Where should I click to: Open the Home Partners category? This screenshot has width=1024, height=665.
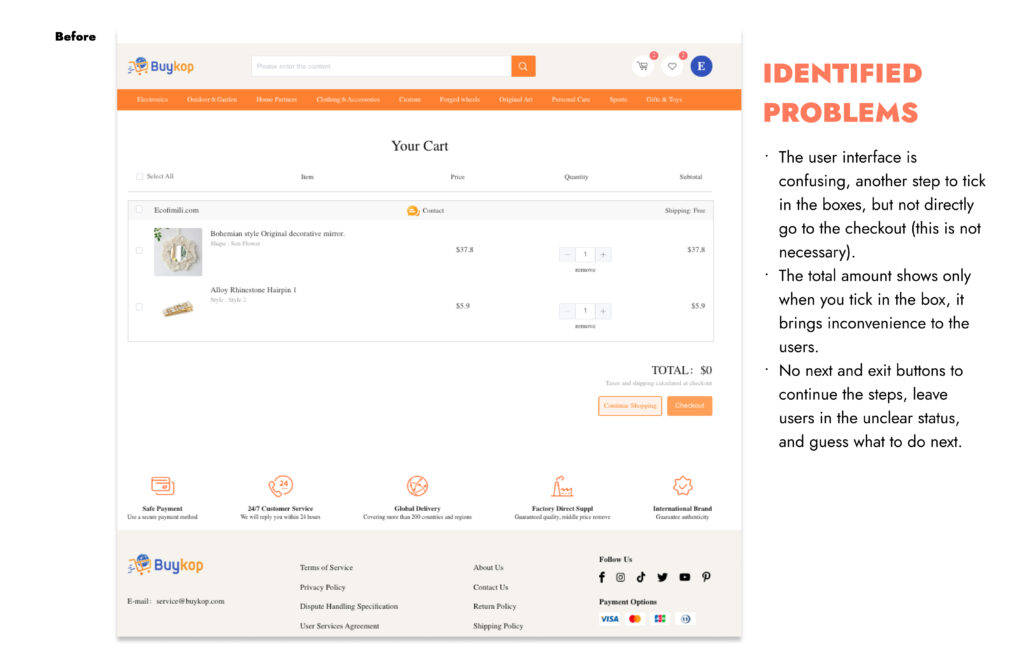pos(276,99)
